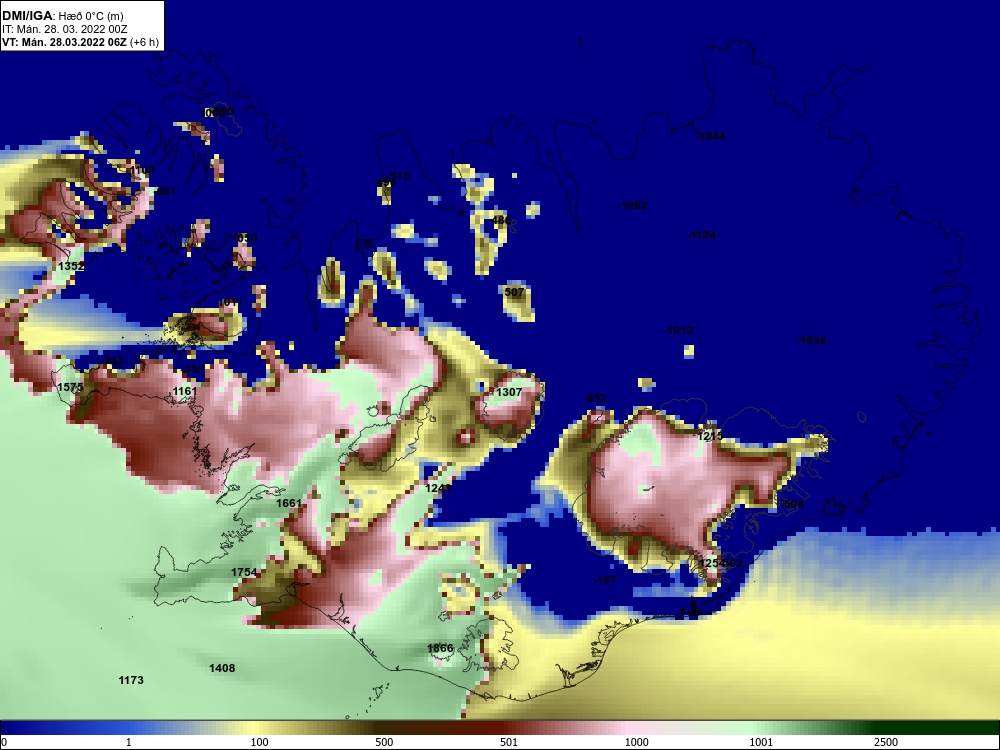
Task: Click the map value 1661
Action: tap(289, 503)
